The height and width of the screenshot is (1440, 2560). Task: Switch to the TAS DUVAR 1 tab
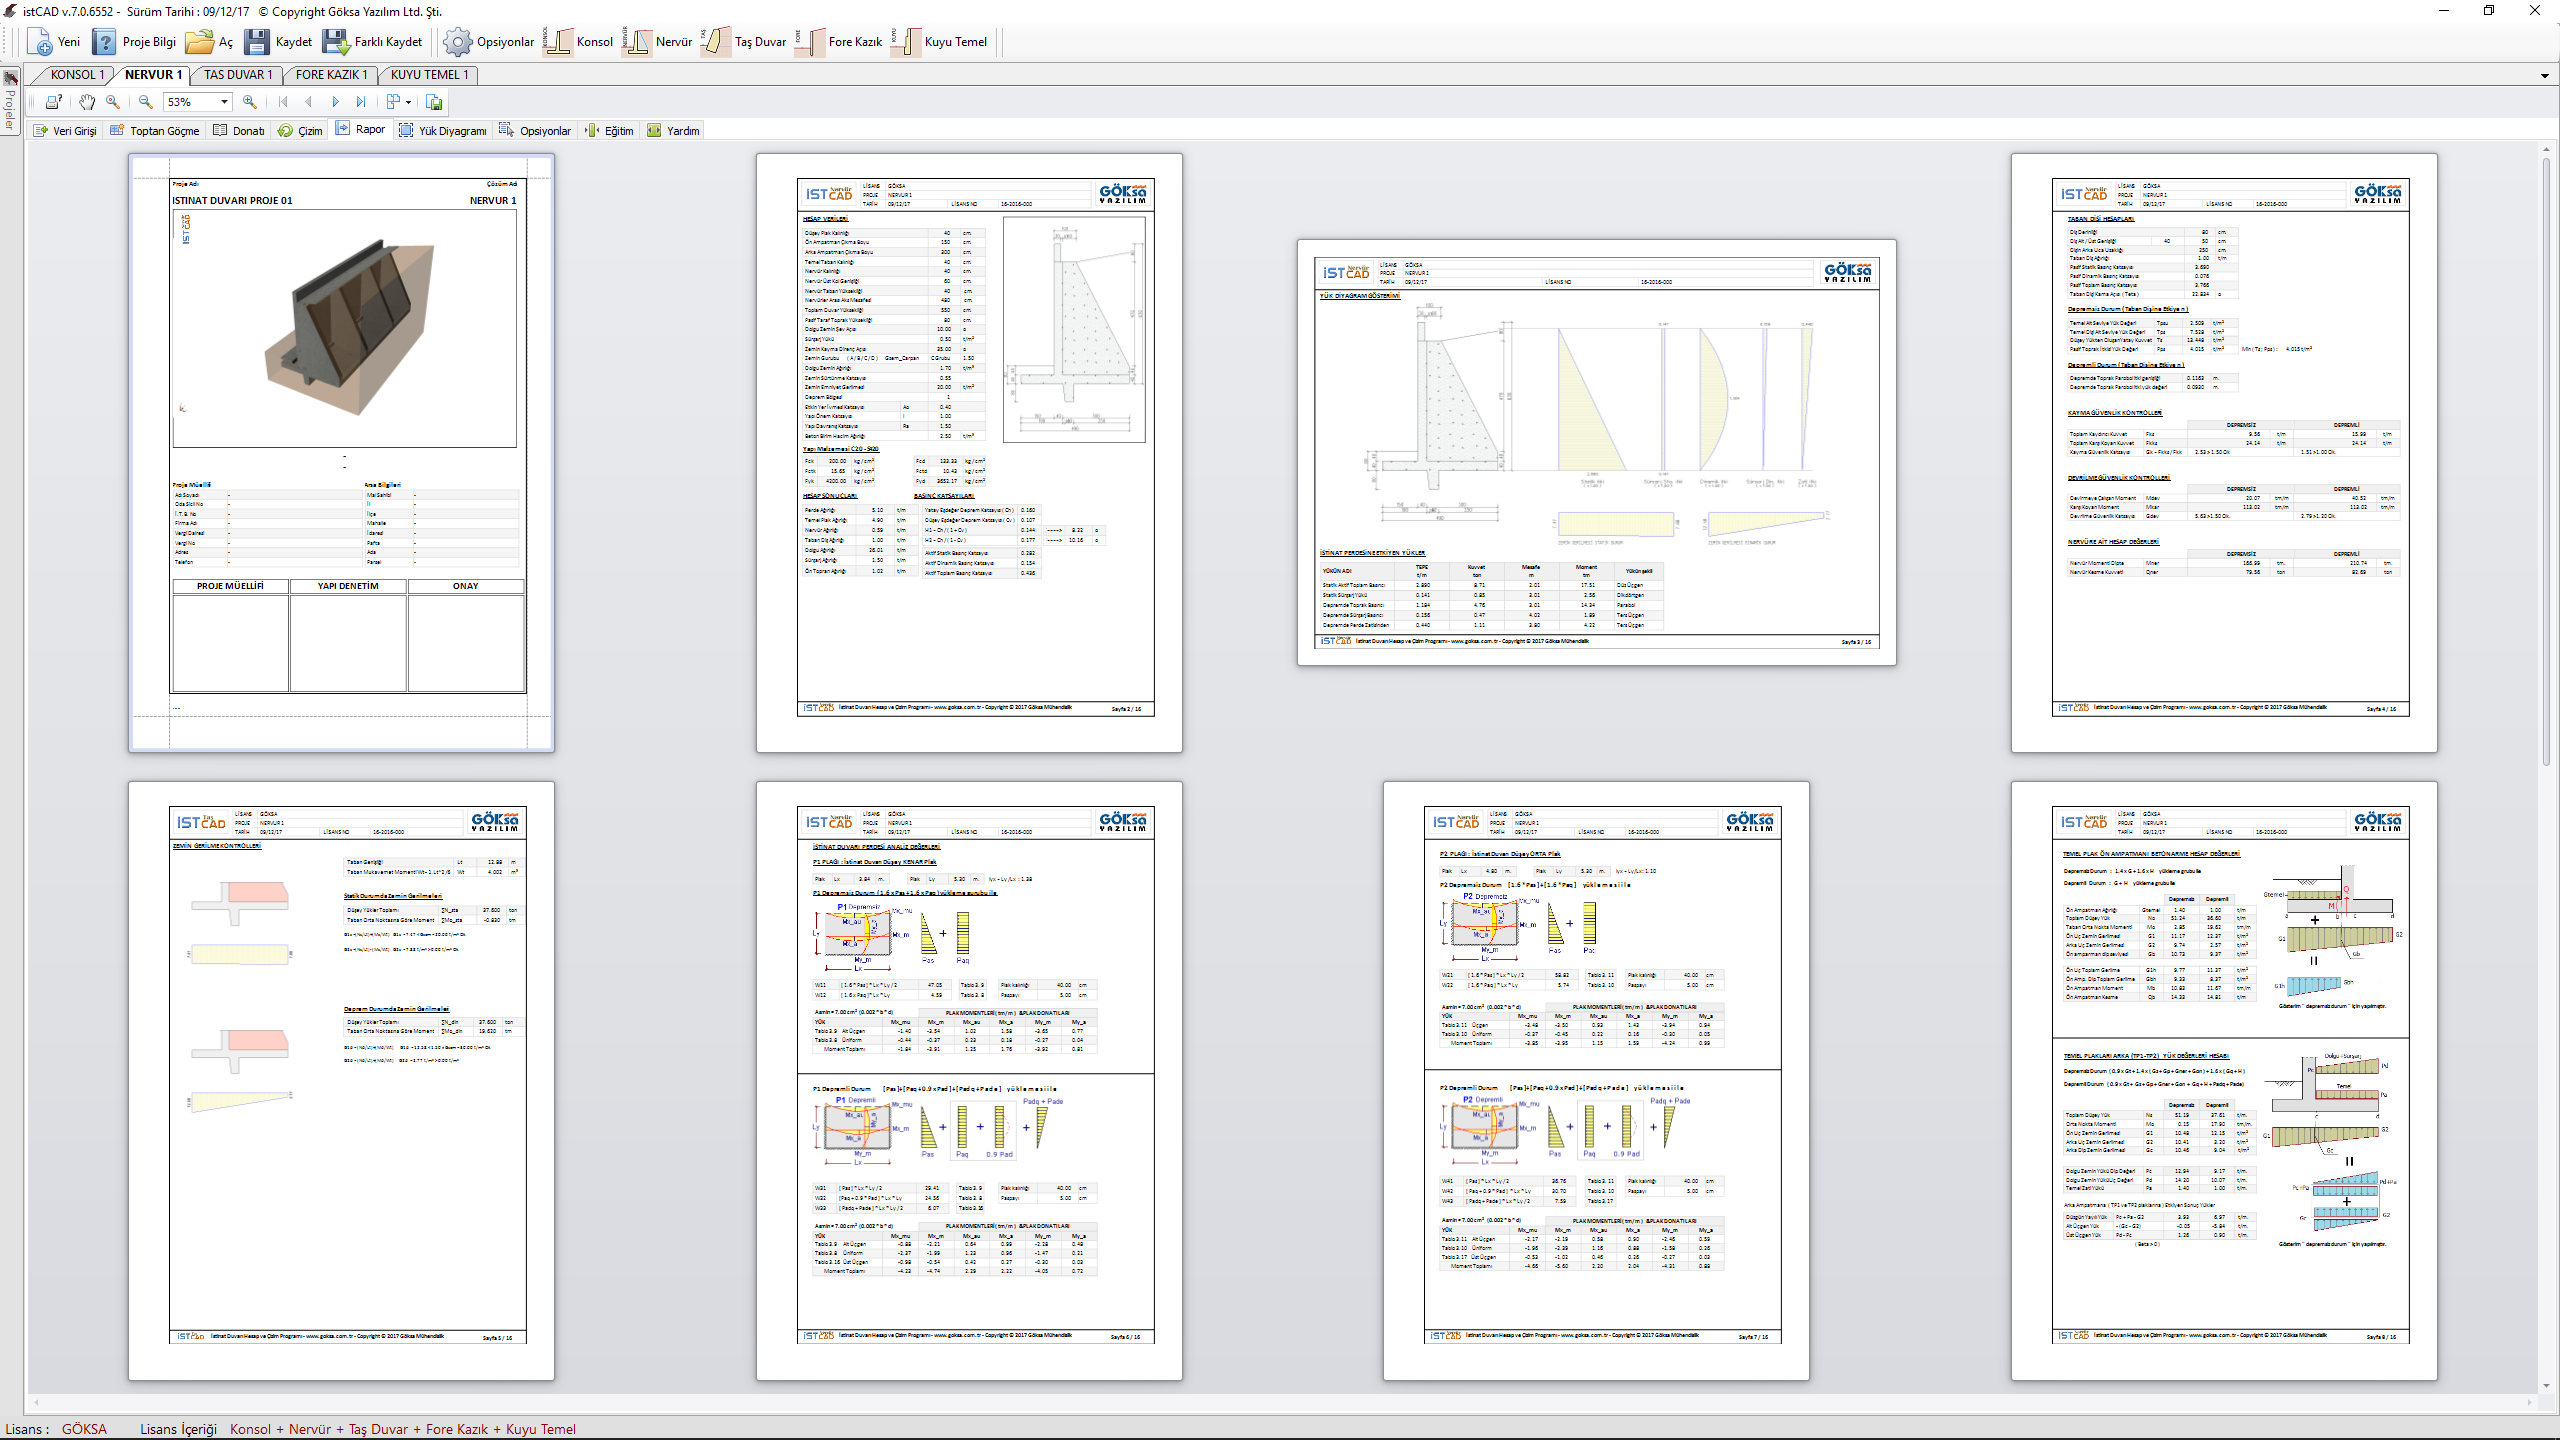click(x=237, y=75)
